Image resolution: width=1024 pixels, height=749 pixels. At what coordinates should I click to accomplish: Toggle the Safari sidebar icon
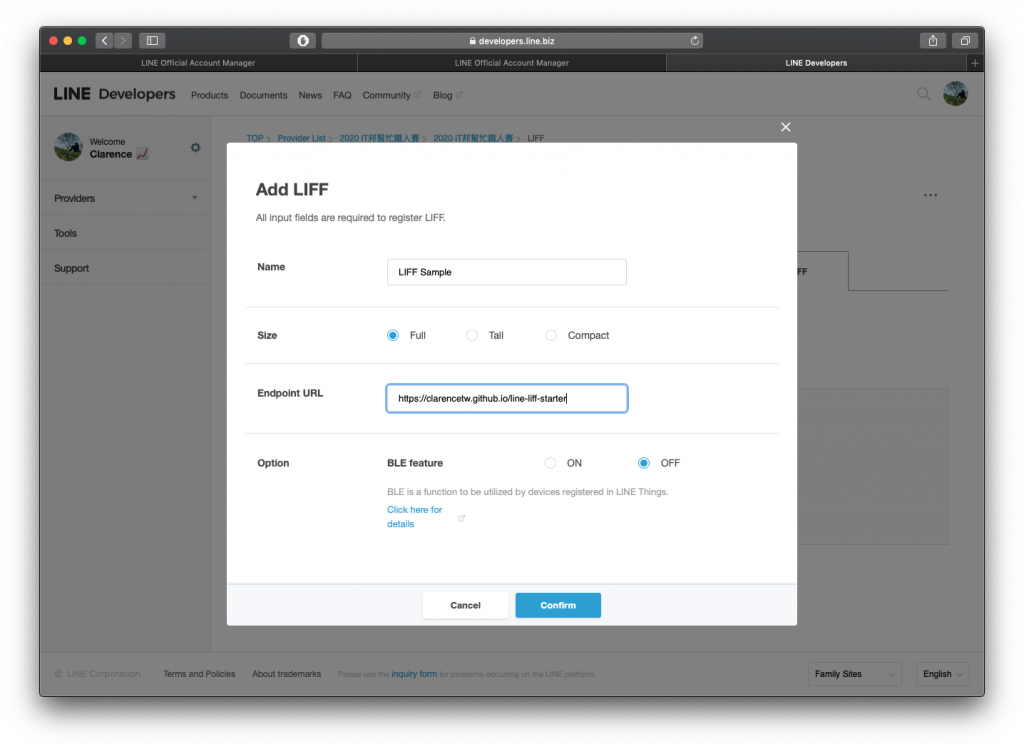(x=152, y=40)
